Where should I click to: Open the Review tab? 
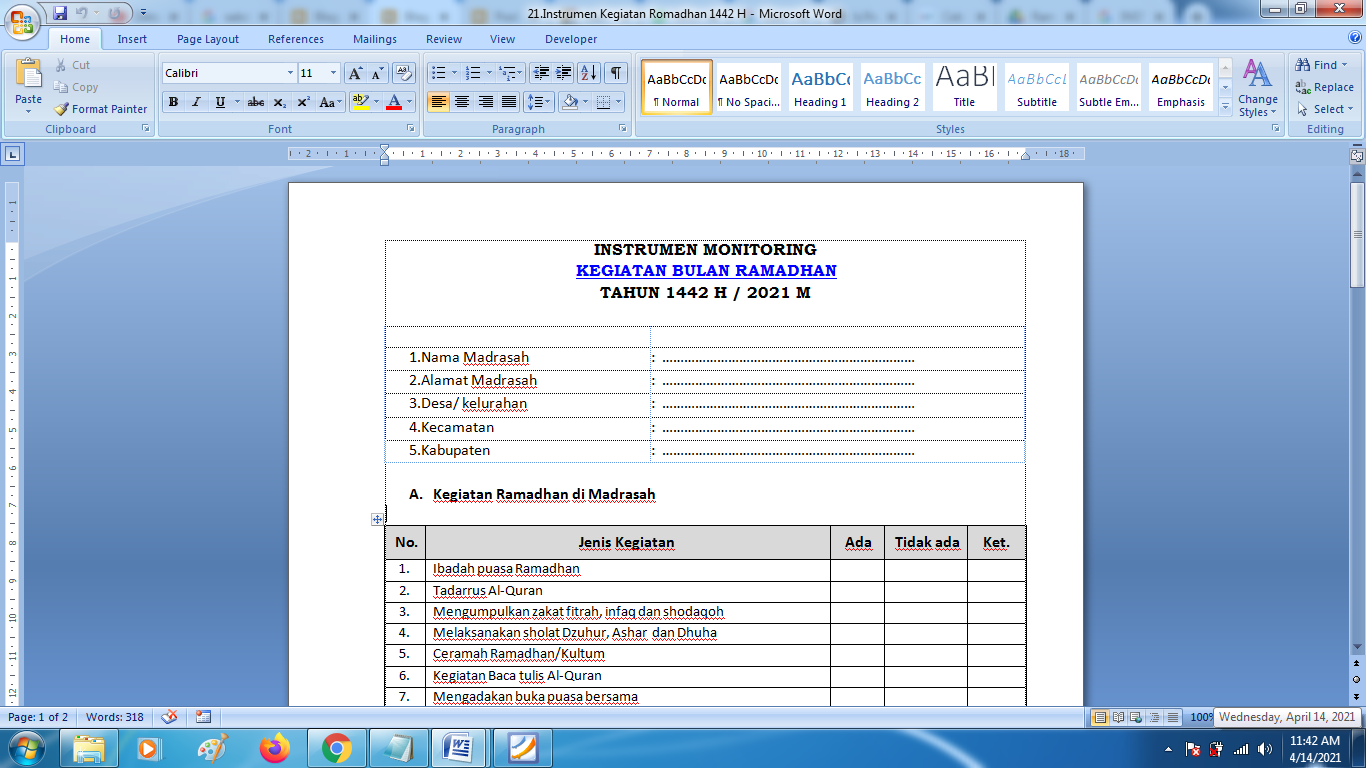coord(444,39)
